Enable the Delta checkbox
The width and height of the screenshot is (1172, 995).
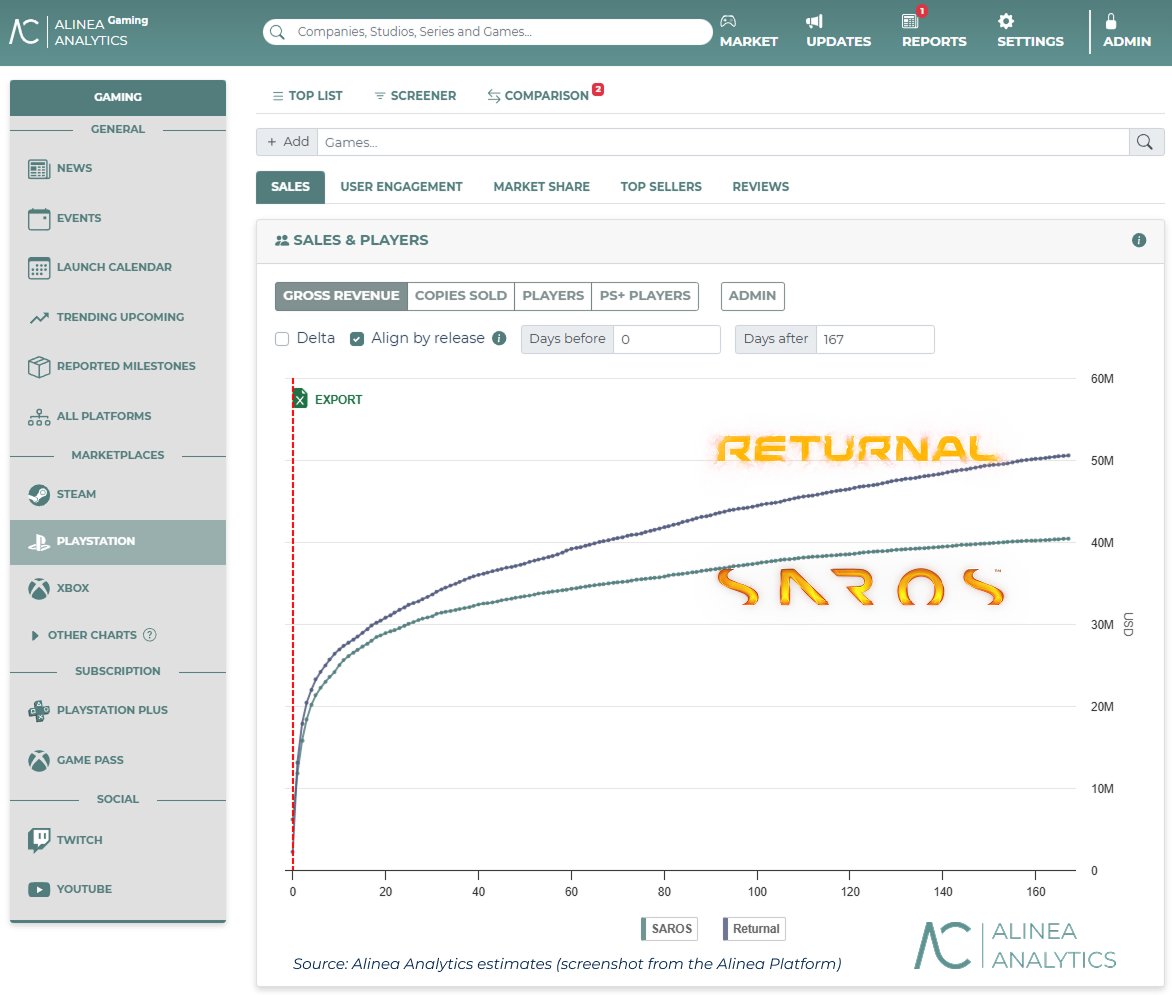[282, 339]
